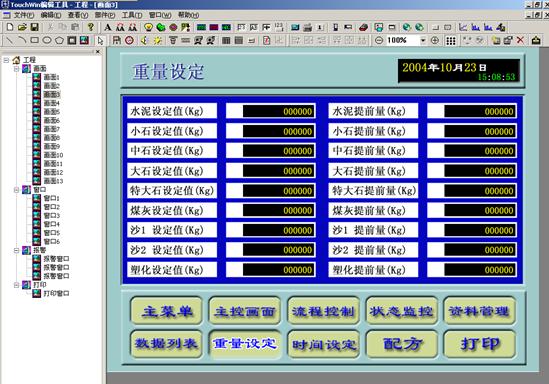
Task: Click the 打印 button on the panel
Action: [x=480, y=344]
